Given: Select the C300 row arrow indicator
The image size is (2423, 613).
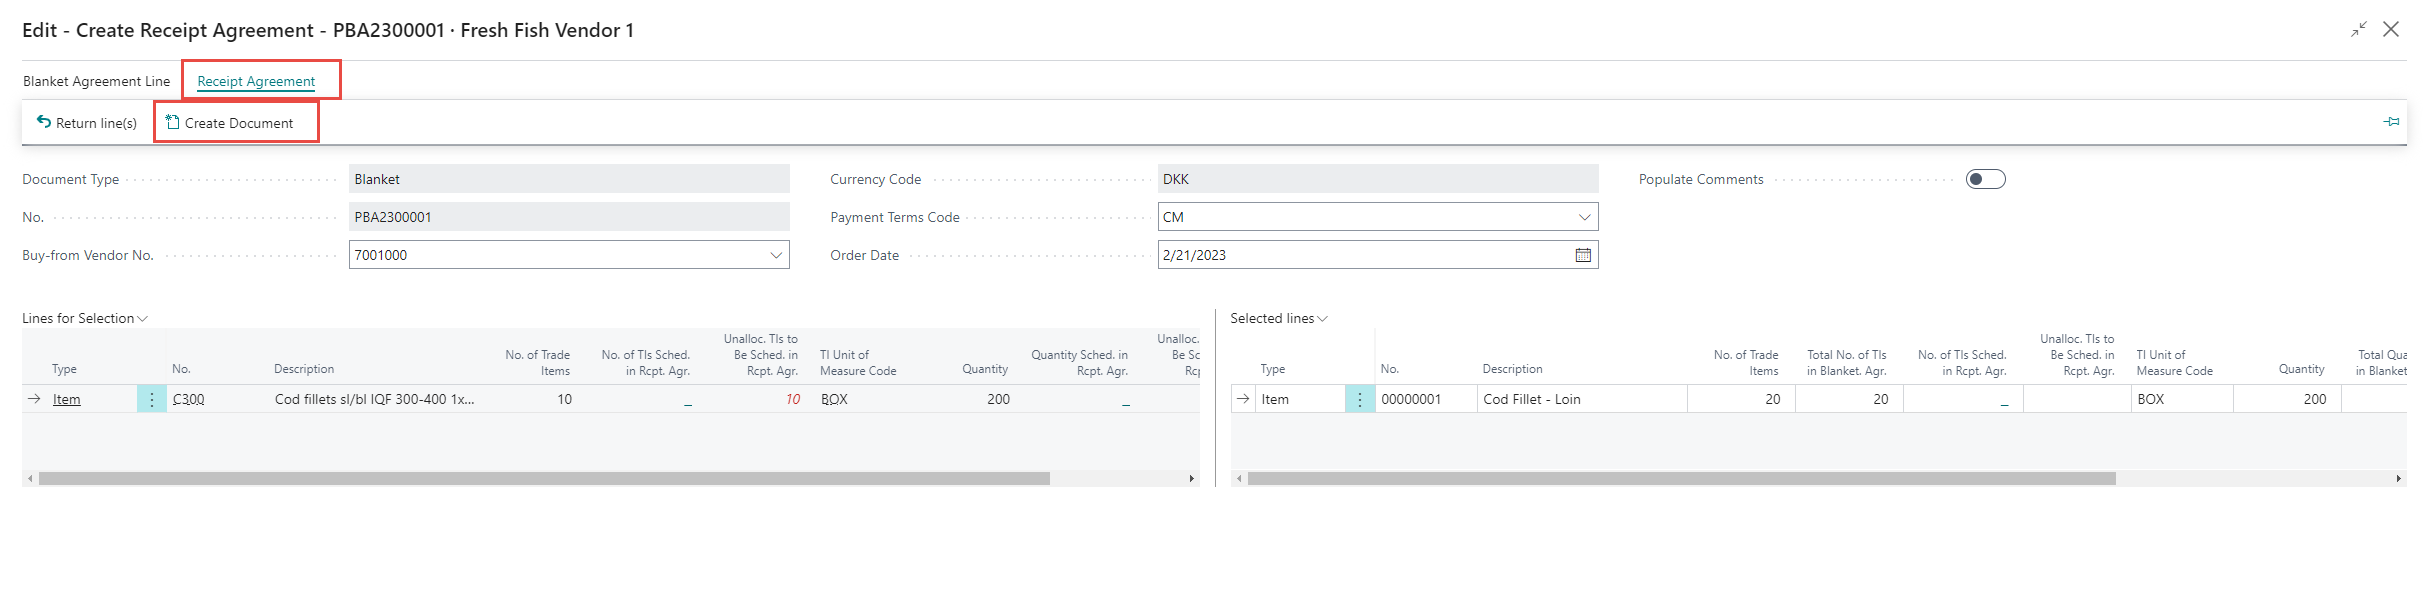Looking at the screenshot, I should [x=34, y=399].
